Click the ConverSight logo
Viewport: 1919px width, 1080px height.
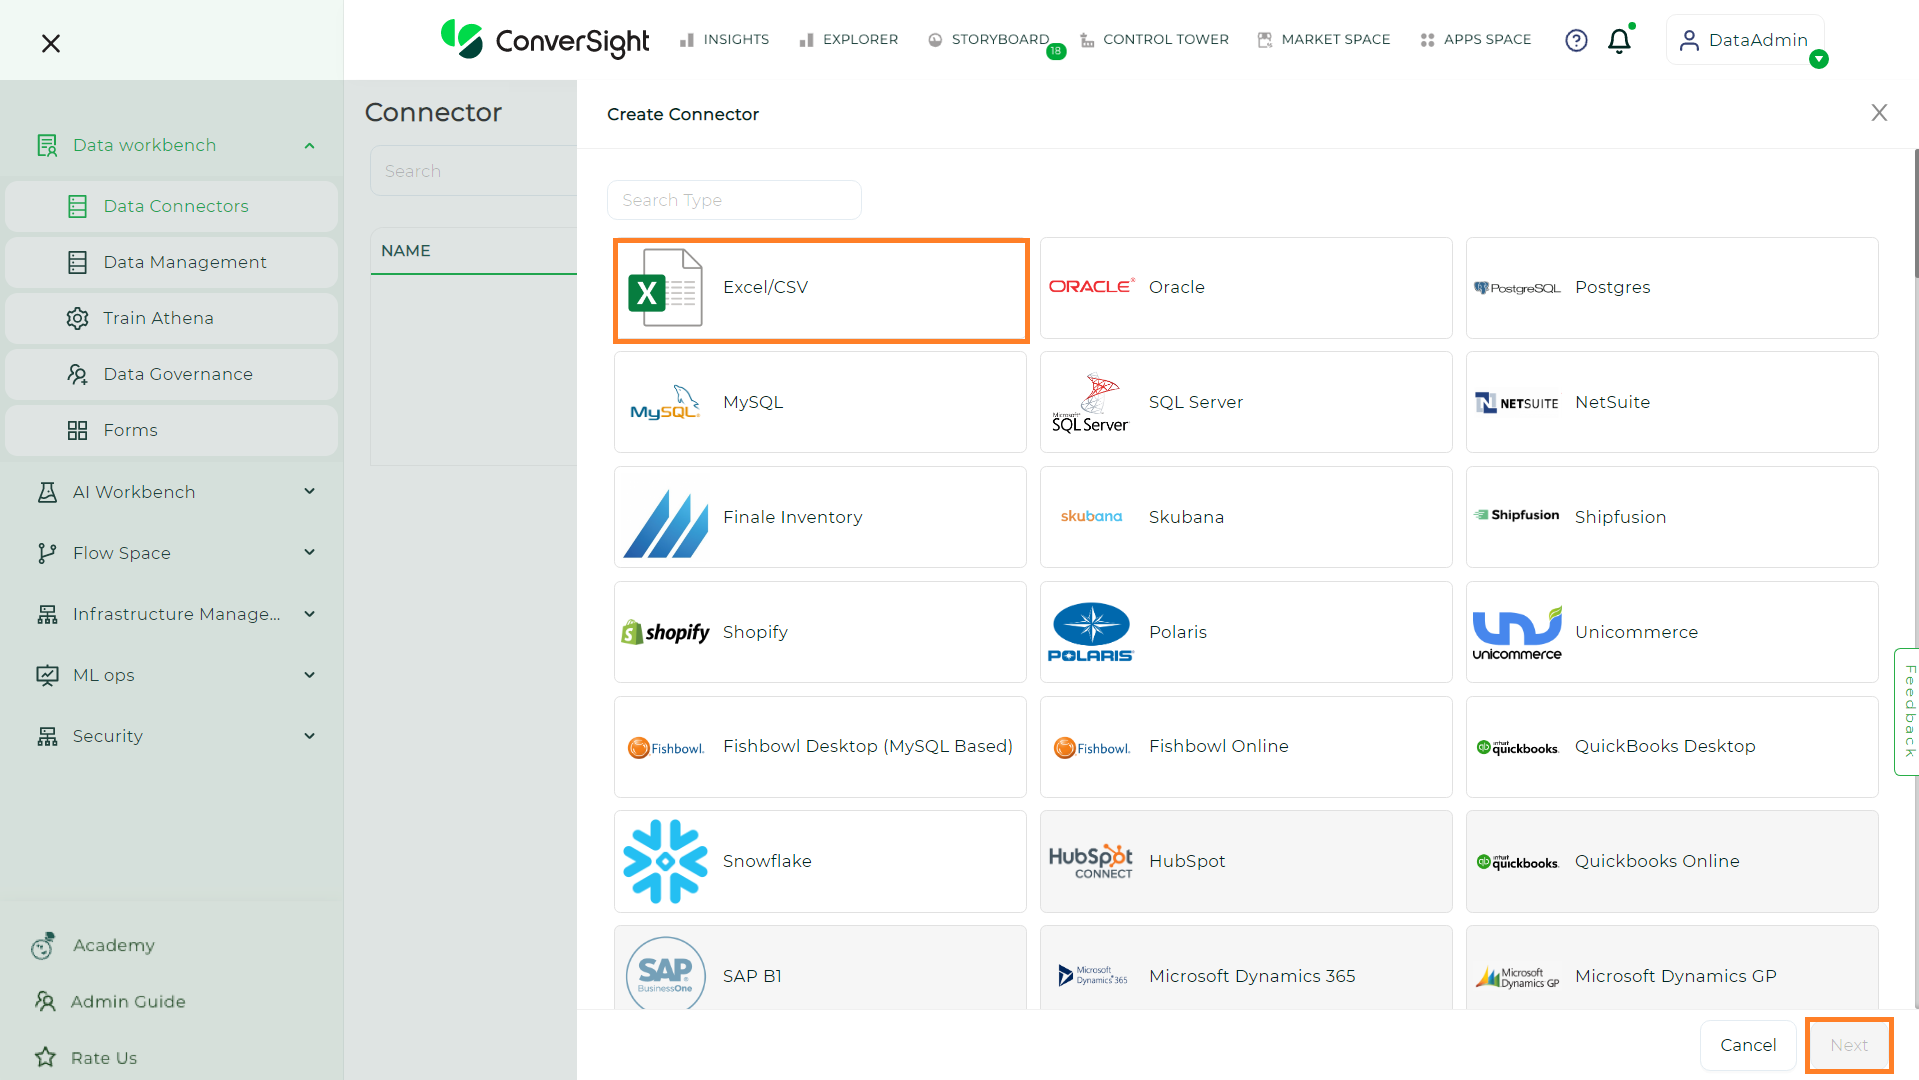point(545,40)
